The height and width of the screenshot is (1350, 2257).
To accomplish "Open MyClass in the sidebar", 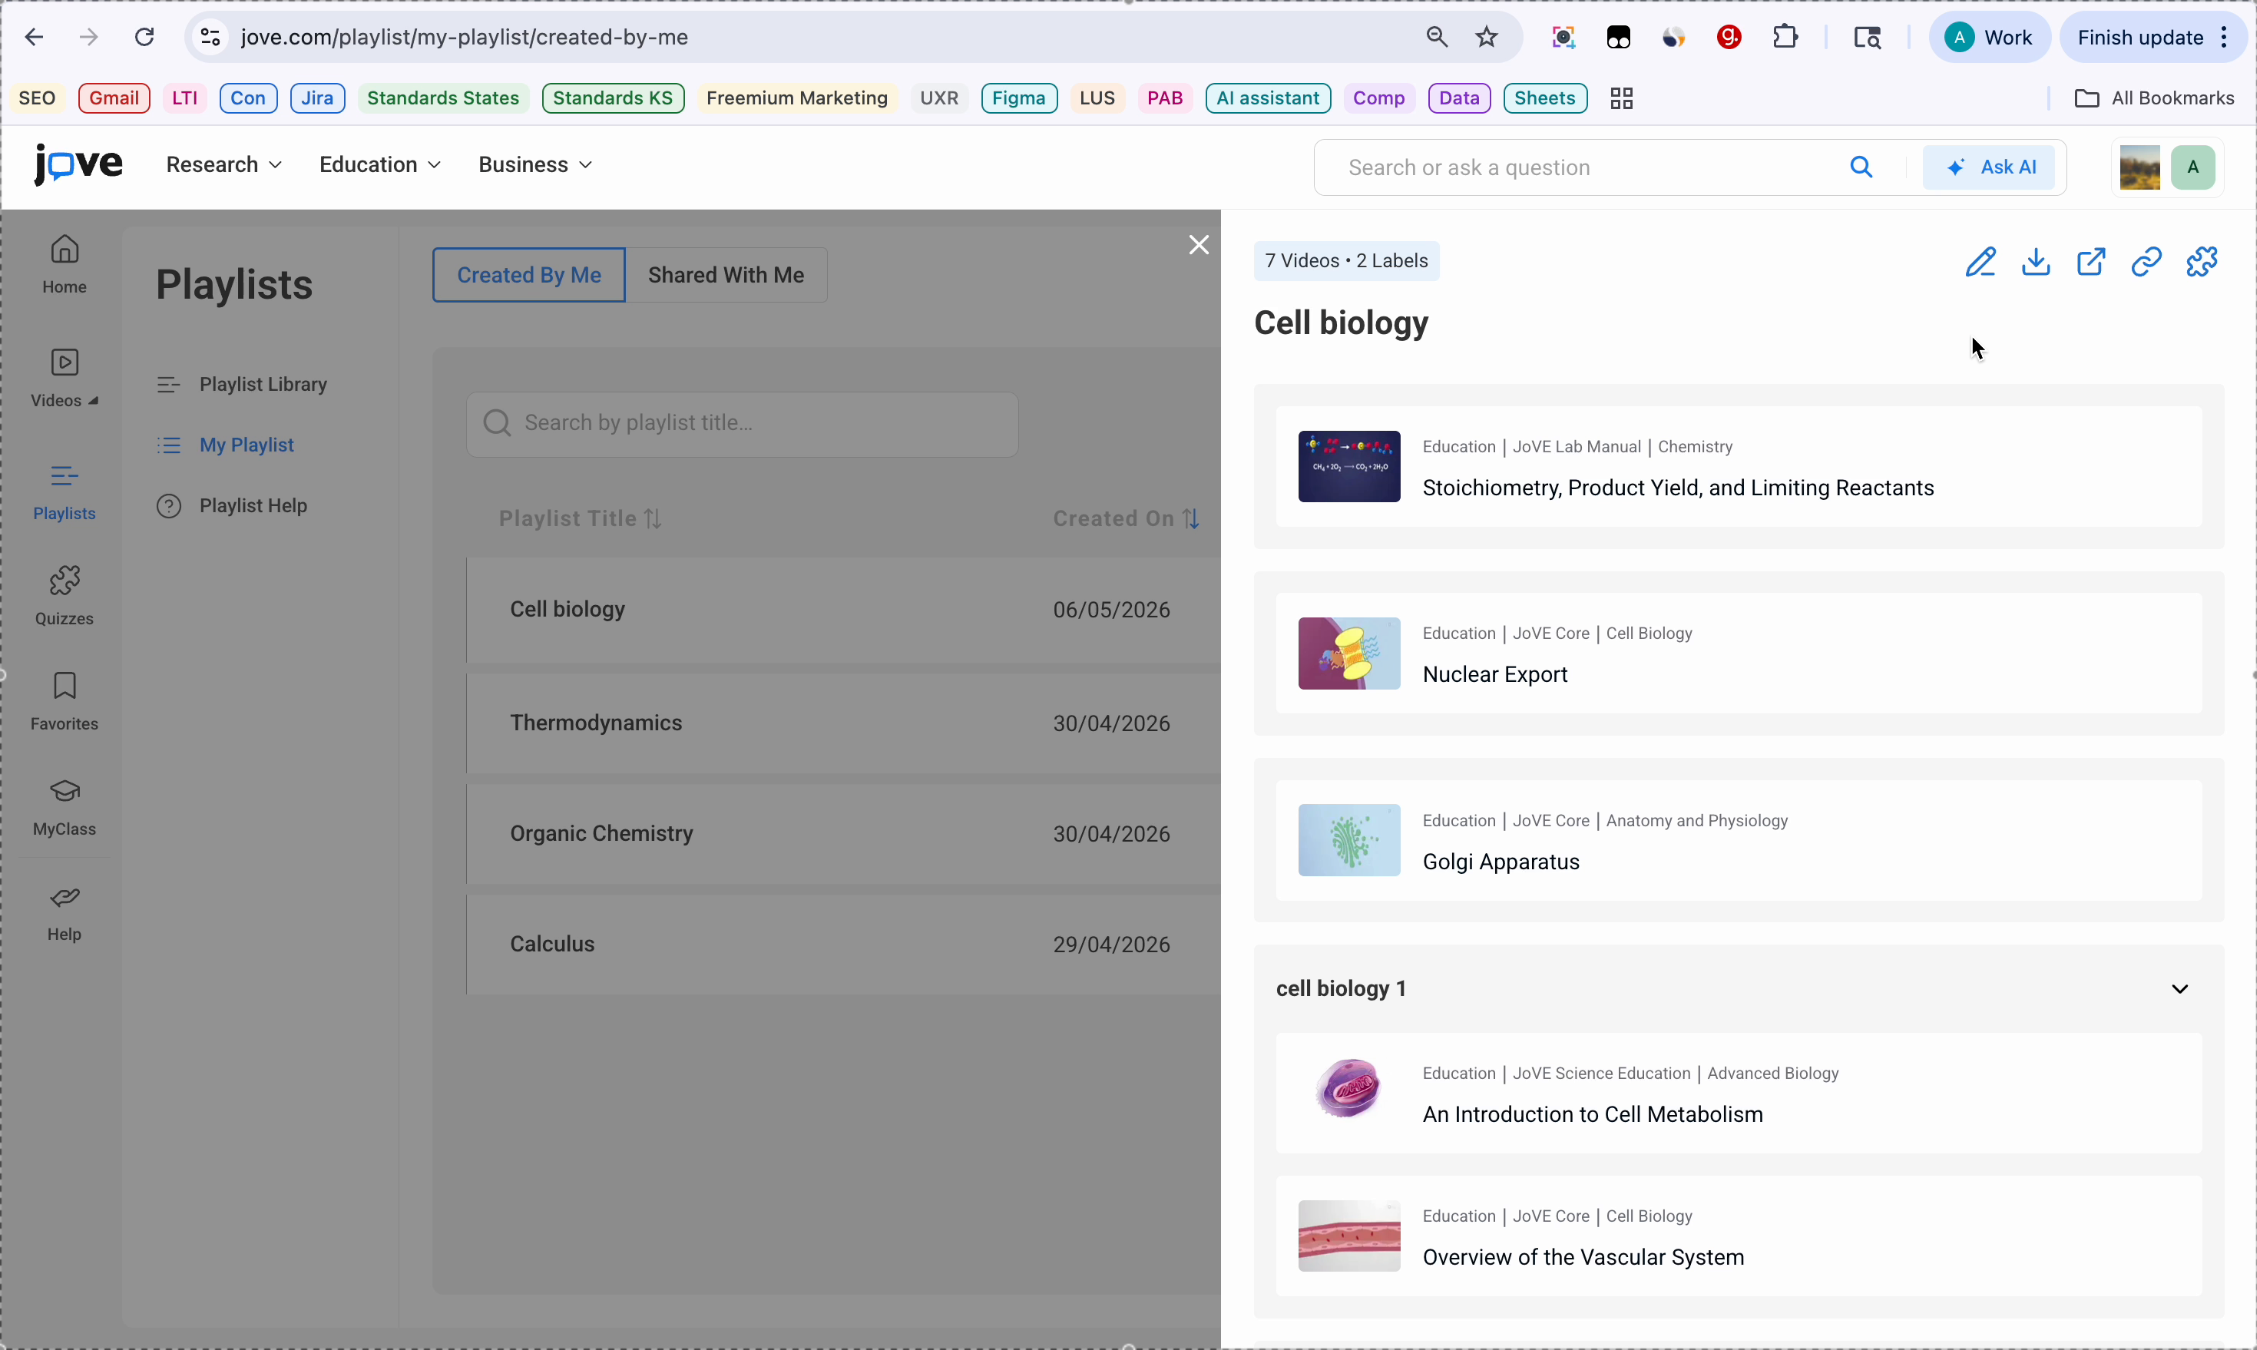I will (64, 808).
